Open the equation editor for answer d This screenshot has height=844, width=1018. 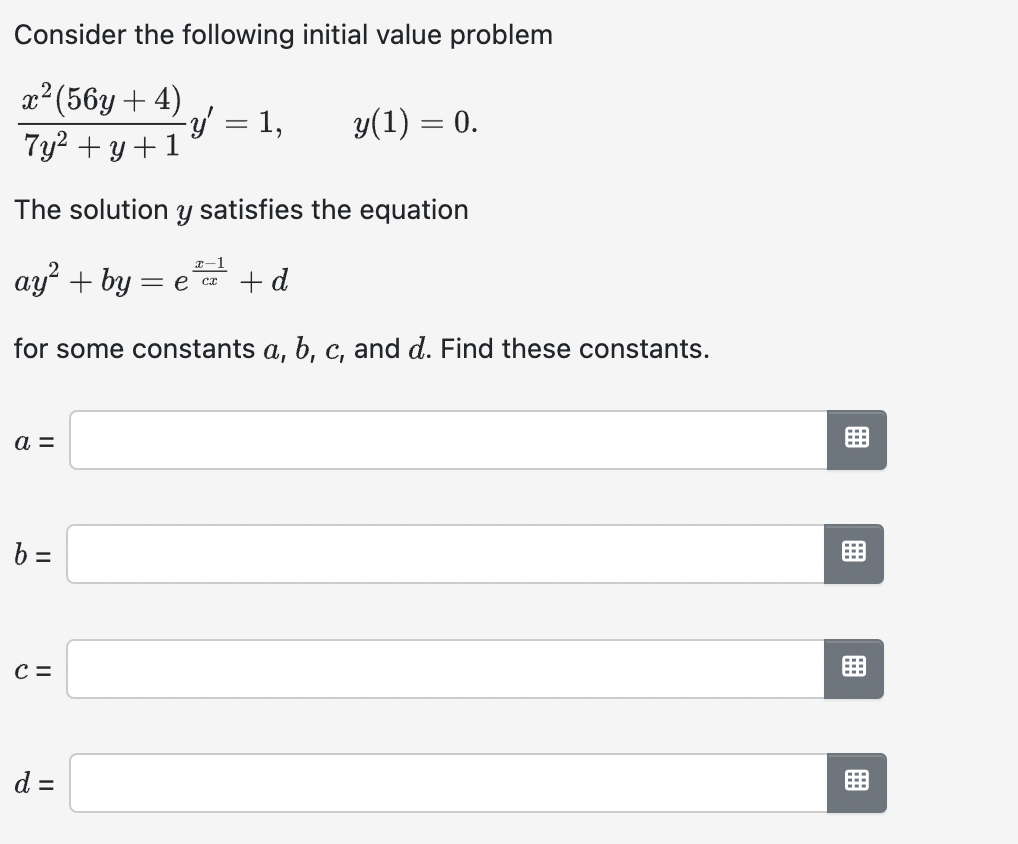(x=856, y=783)
